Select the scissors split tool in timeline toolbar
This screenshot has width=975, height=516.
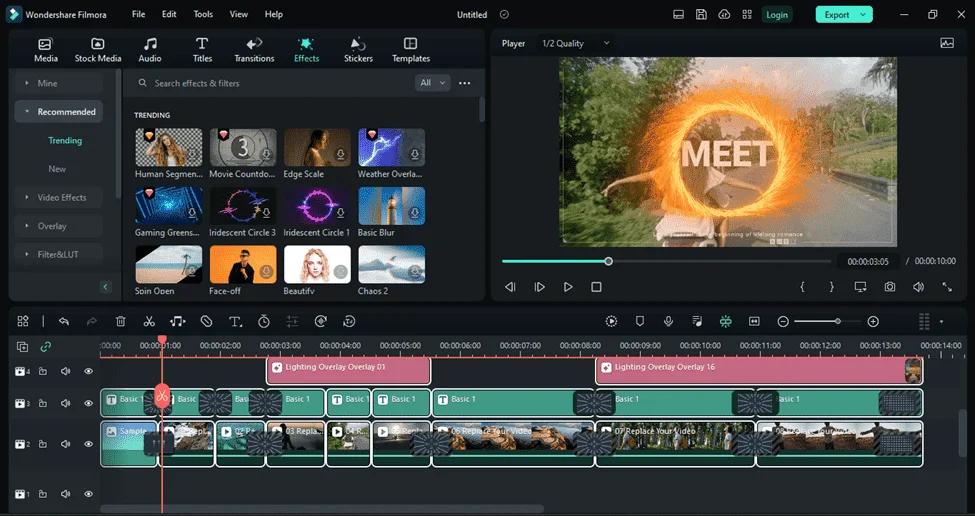149,321
